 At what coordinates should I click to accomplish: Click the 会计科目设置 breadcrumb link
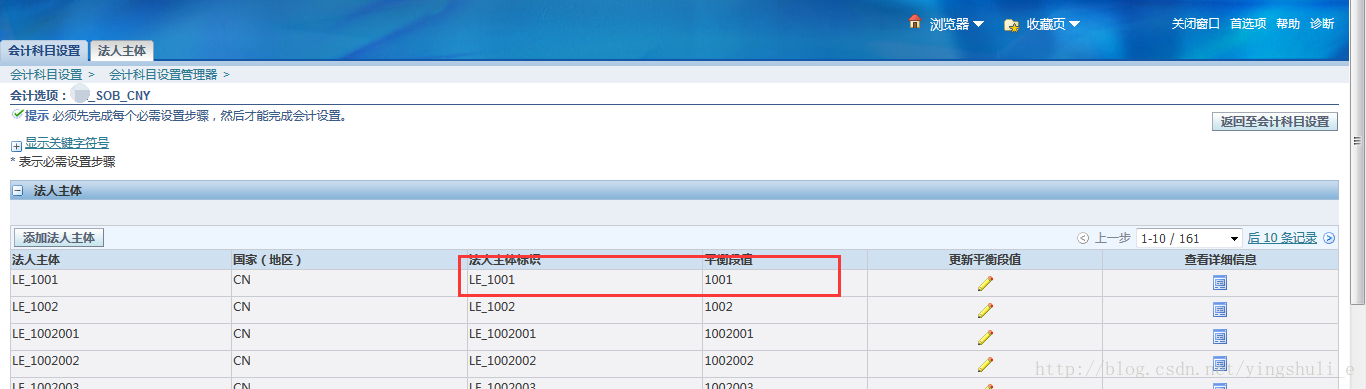tap(46, 75)
